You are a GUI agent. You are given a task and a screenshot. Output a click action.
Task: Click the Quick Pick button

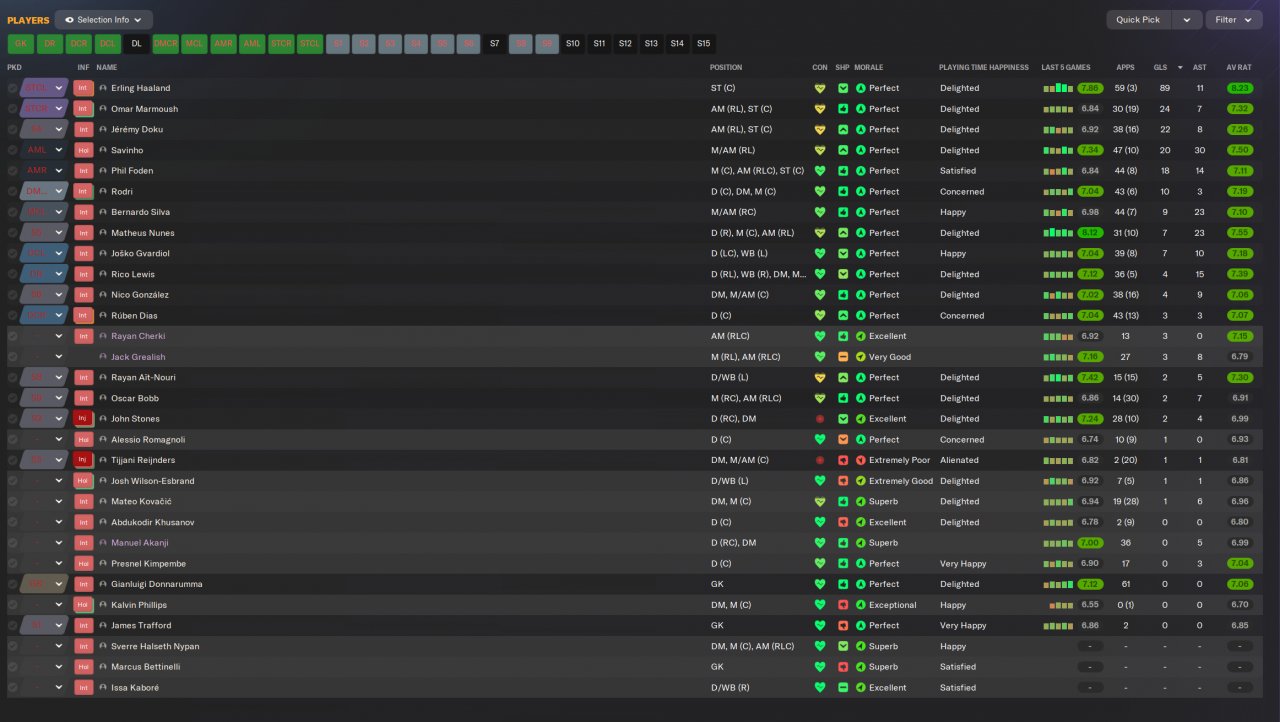(1139, 20)
